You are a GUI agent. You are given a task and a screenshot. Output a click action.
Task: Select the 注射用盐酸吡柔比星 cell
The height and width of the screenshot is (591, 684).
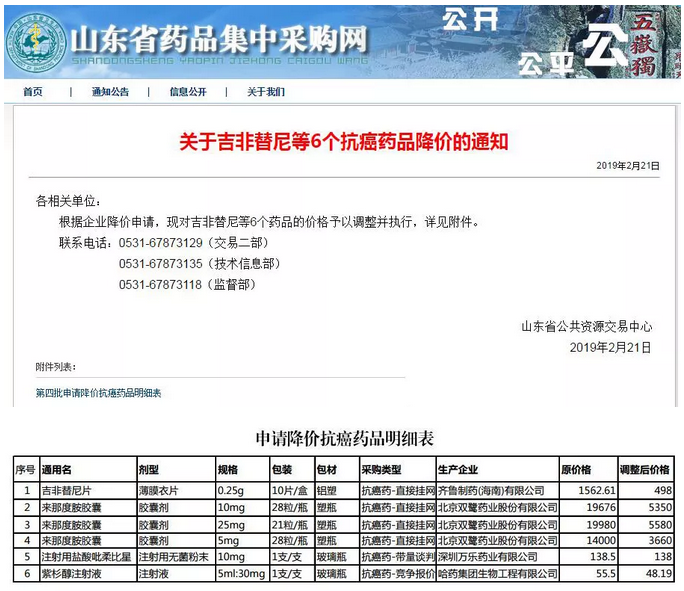[89, 557]
